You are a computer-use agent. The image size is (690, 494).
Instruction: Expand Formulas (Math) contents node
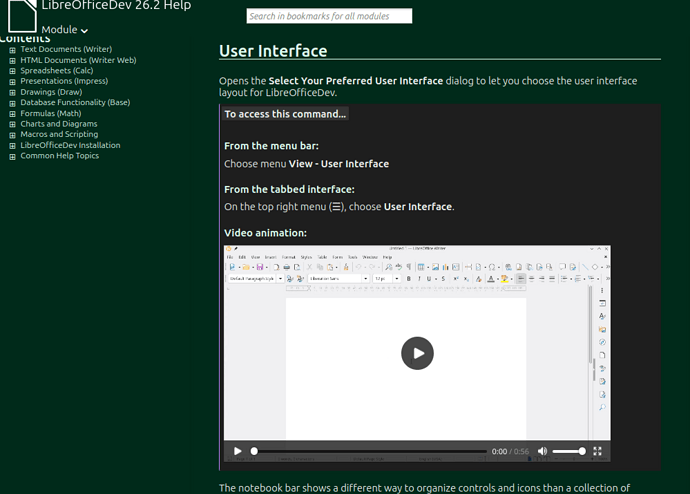click(x=12, y=113)
